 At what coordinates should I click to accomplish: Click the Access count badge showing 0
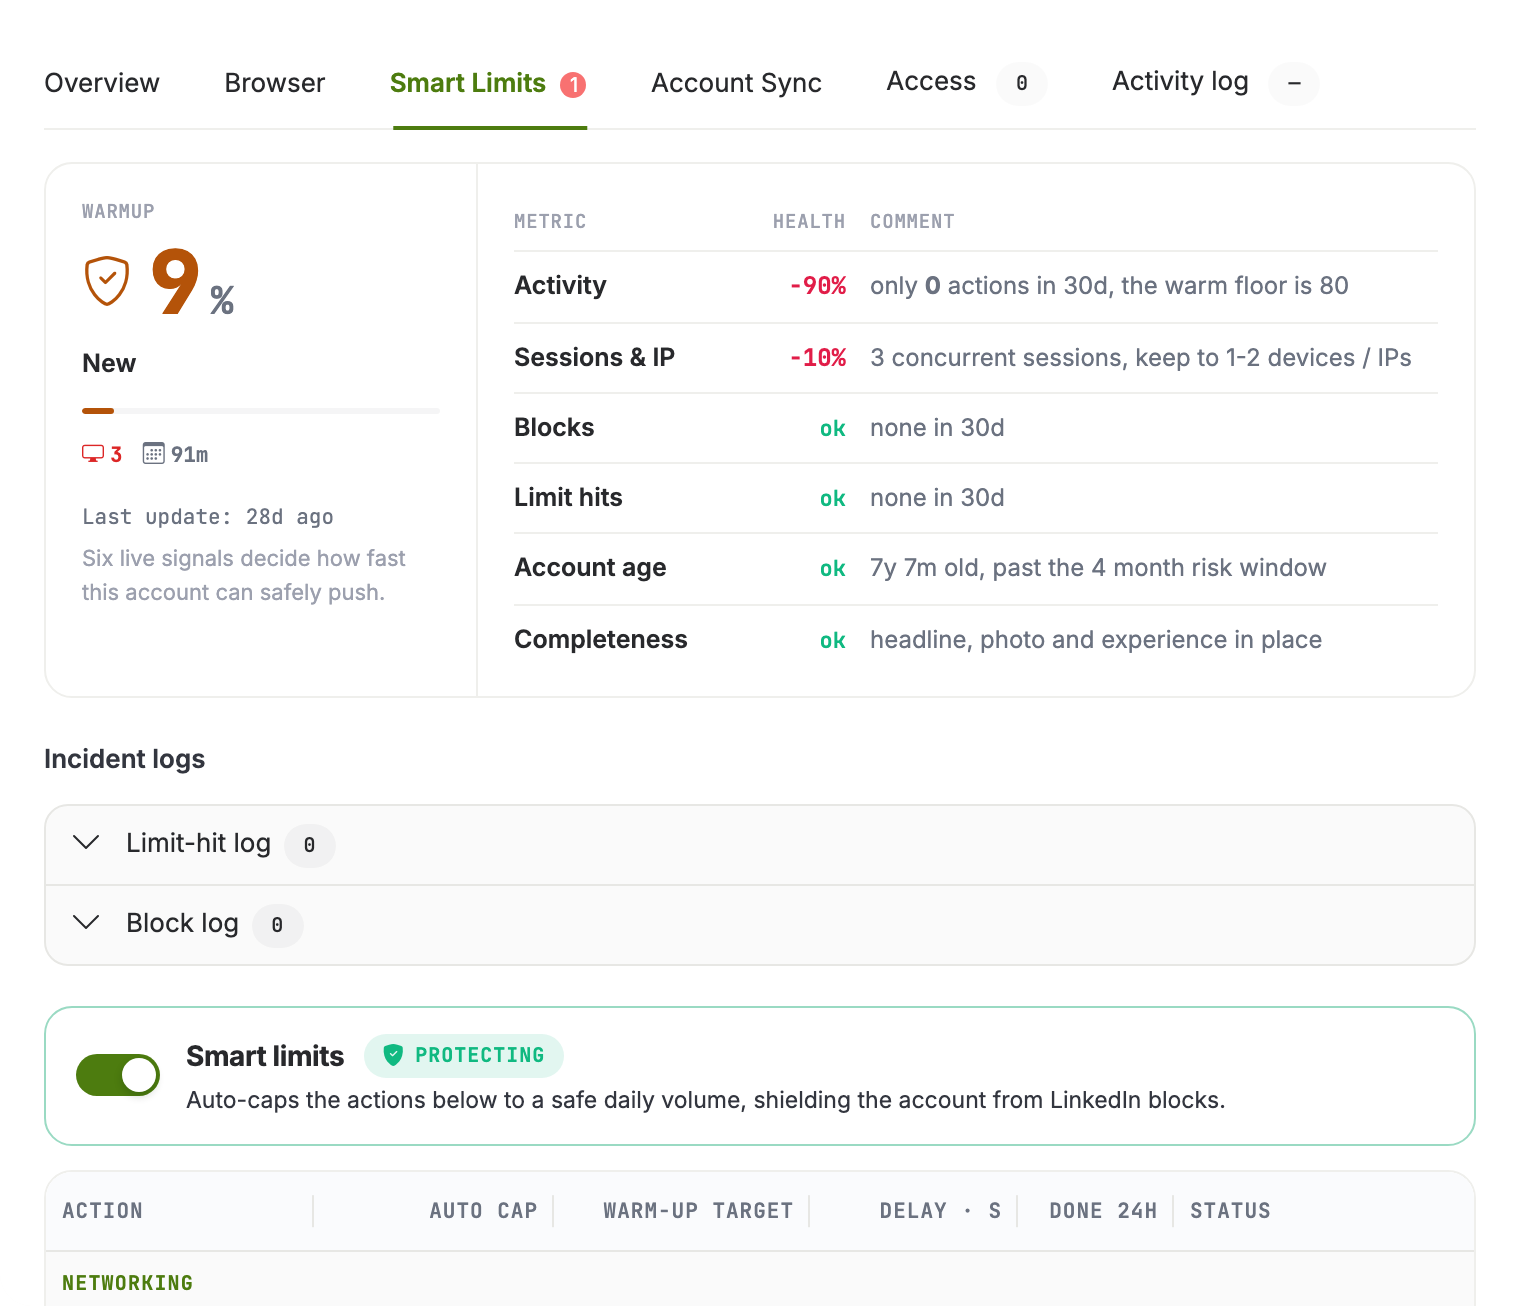(1022, 83)
